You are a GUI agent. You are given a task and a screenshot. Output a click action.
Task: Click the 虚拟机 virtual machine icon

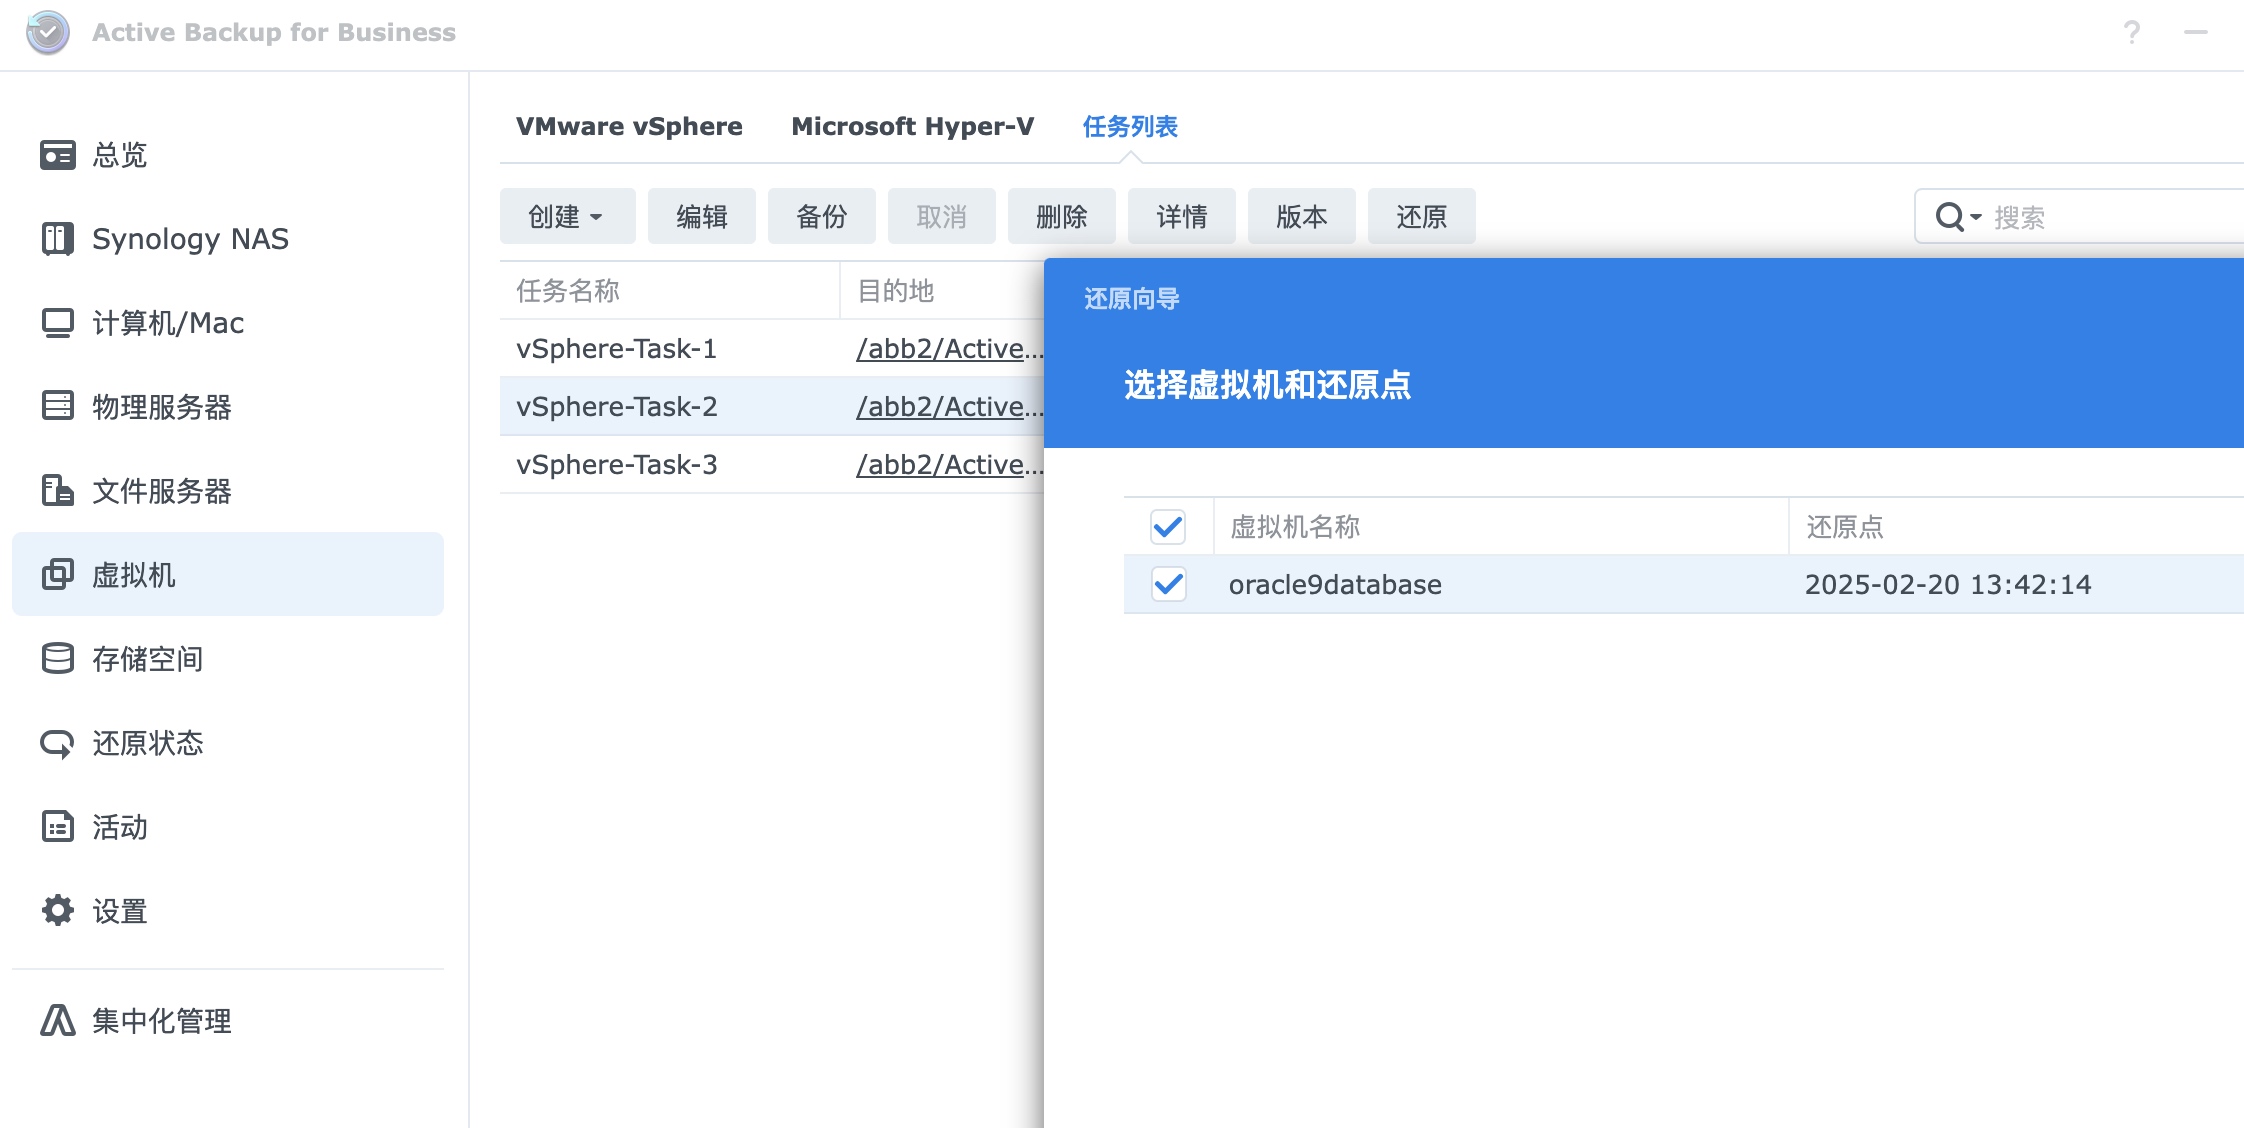pyautogui.click(x=58, y=574)
